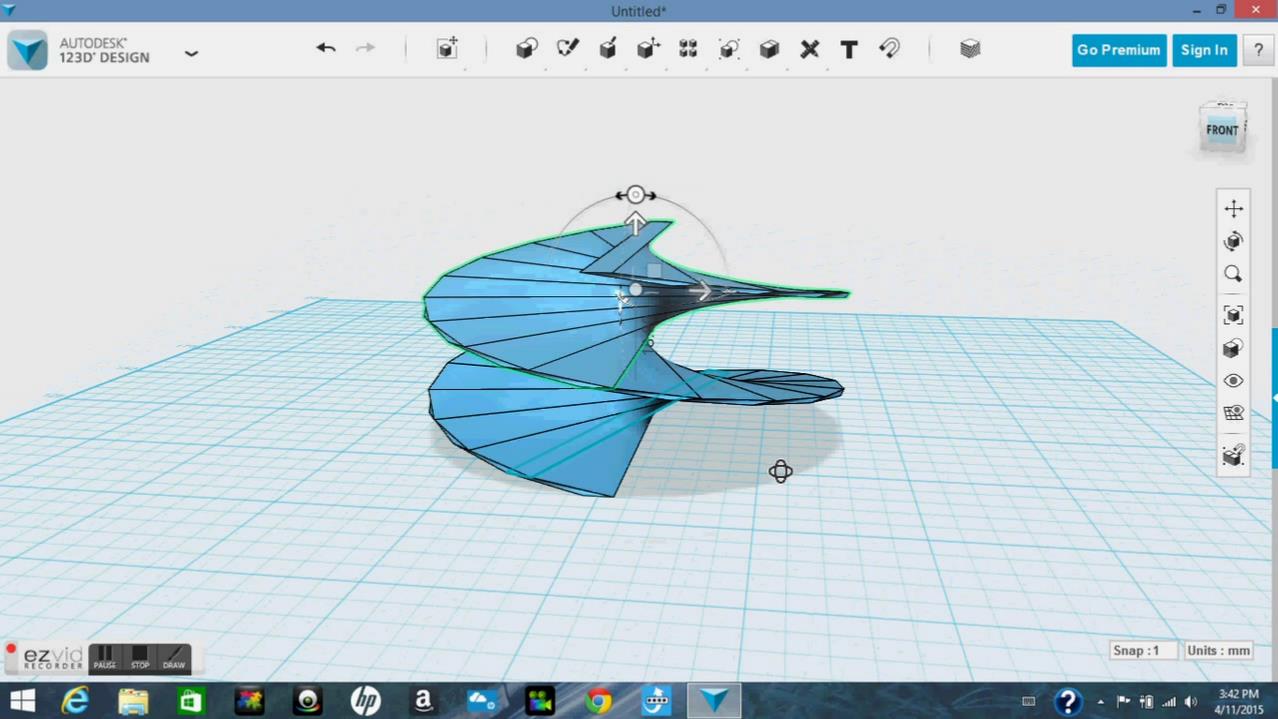
Task: Open the Windows Store taskbar icon
Action: pyautogui.click(x=190, y=701)
